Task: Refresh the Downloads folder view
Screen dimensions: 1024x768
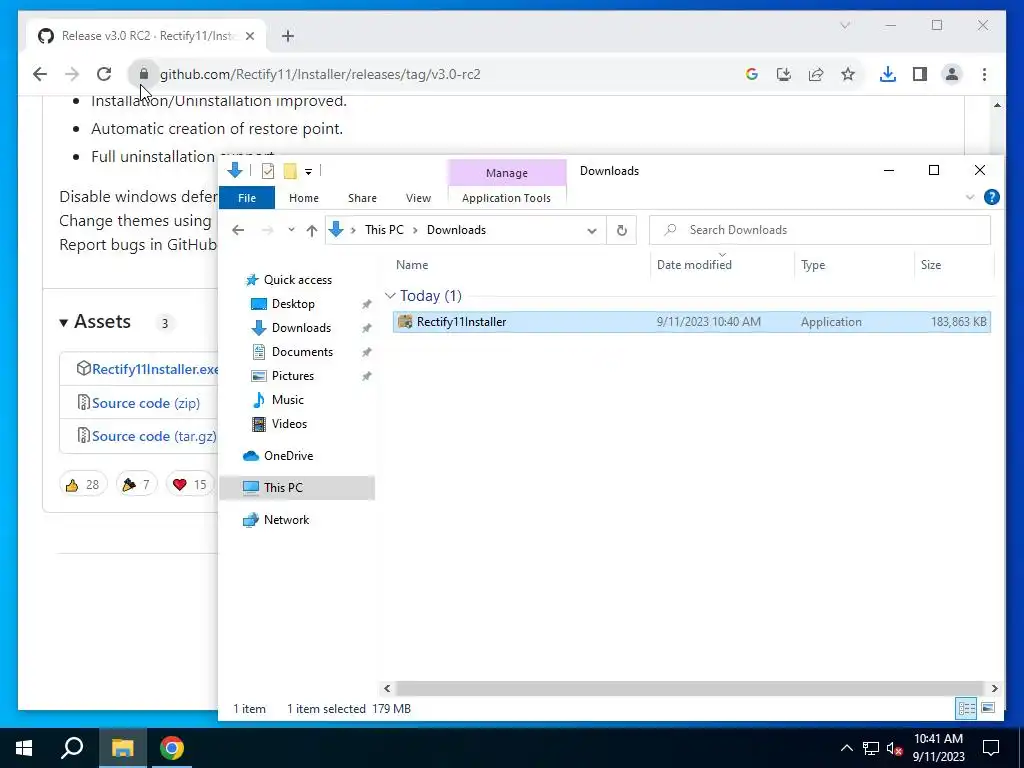Action: point(622,230)
